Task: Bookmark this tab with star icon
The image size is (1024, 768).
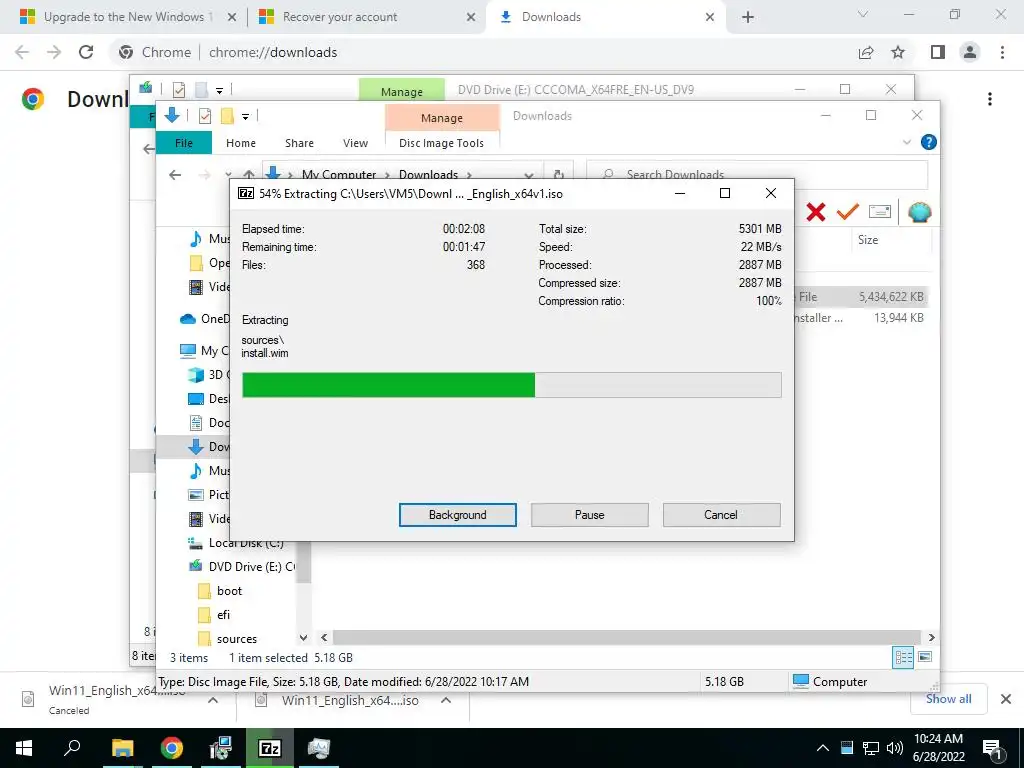Action: point(898,52)
